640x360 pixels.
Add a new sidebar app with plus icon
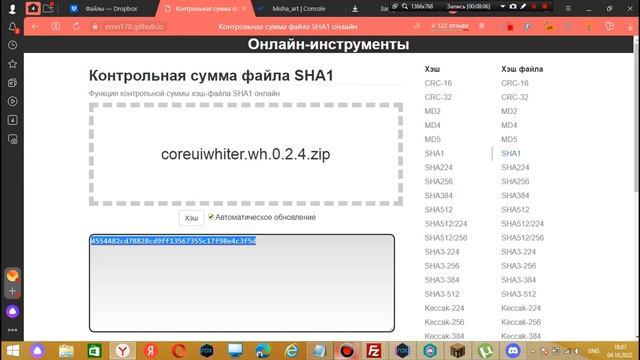click(12, 291)
